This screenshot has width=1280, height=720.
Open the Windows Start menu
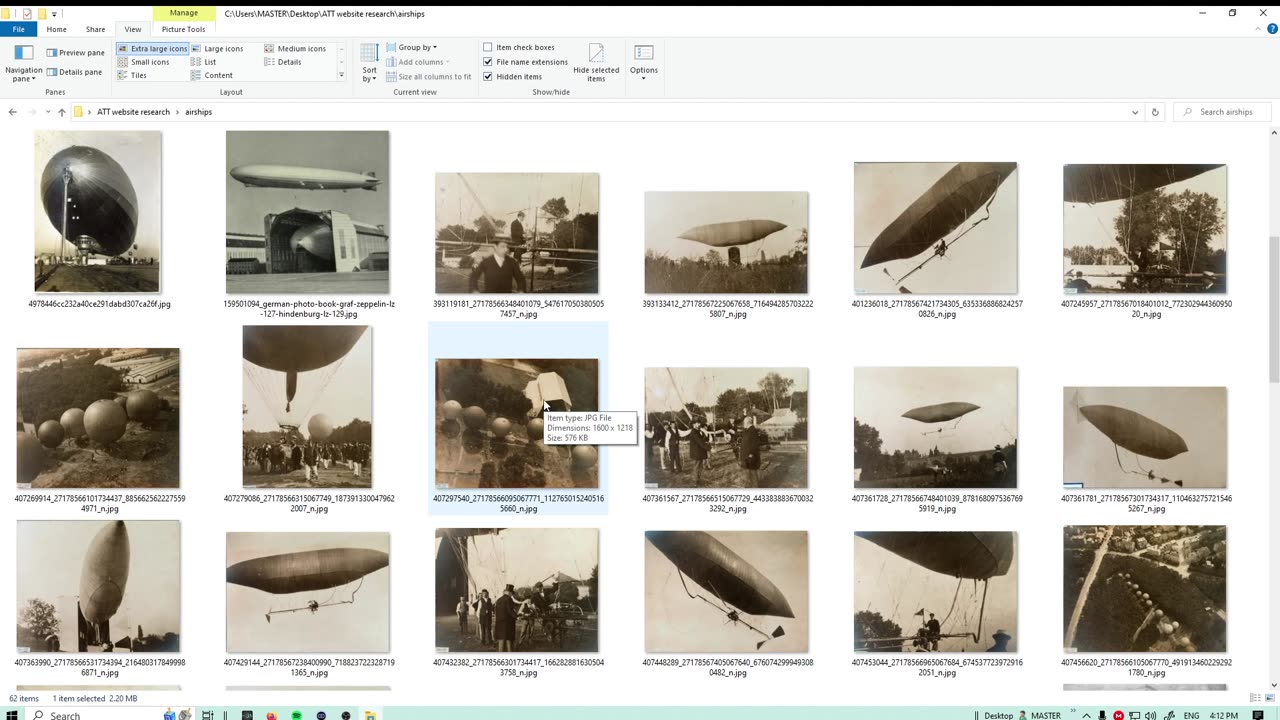12,714
